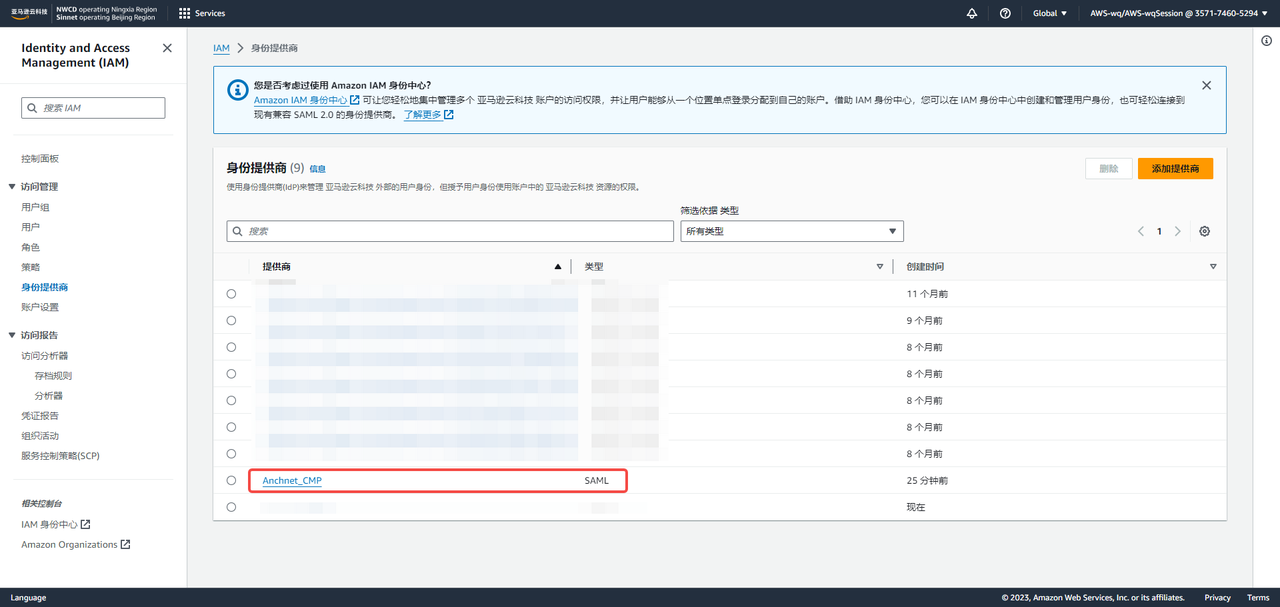Open the Amazon IAM 身份中心 link in banner
This screenshot has height=607, width=1280.
point(307,100)
